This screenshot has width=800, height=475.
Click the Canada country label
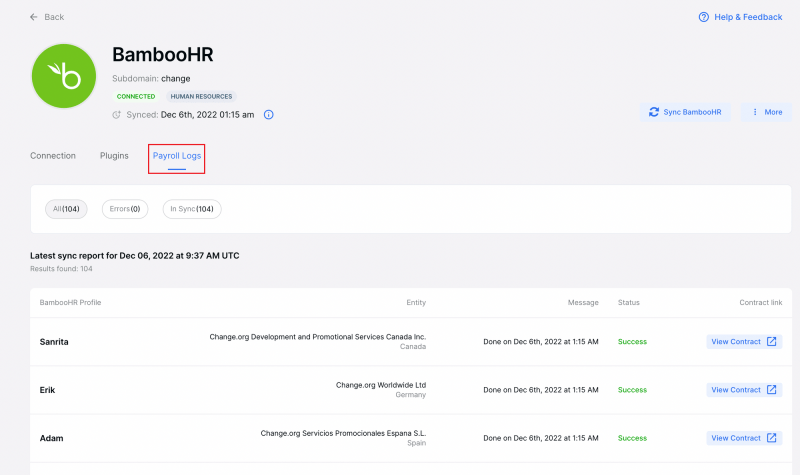[413, 346]
